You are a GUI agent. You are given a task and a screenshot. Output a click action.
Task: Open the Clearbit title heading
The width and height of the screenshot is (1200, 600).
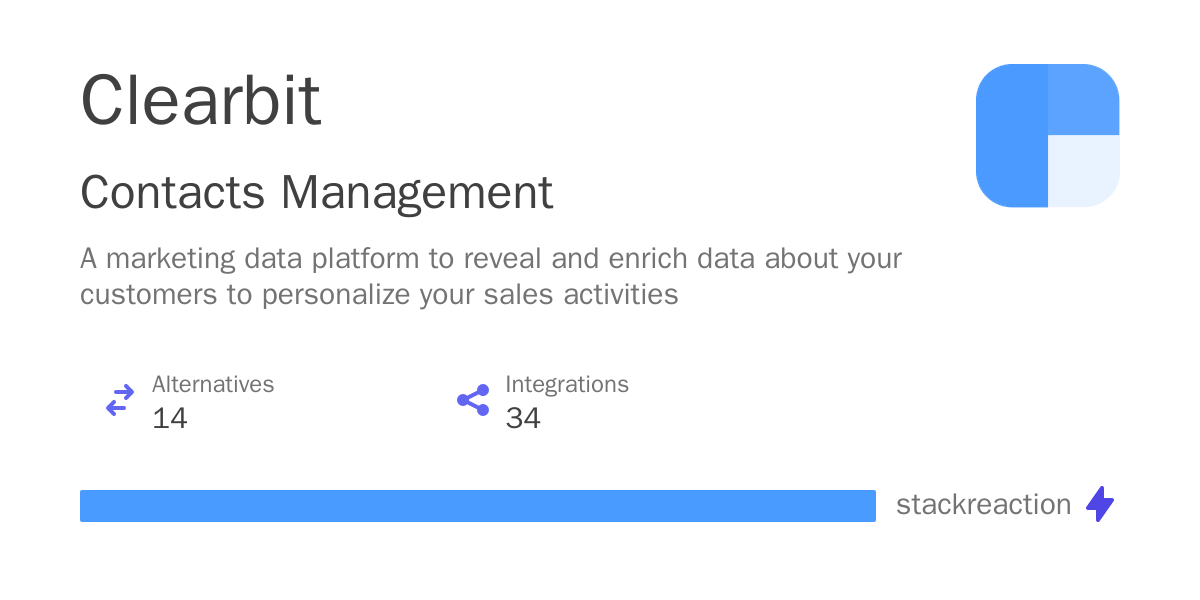coord(200,100)
